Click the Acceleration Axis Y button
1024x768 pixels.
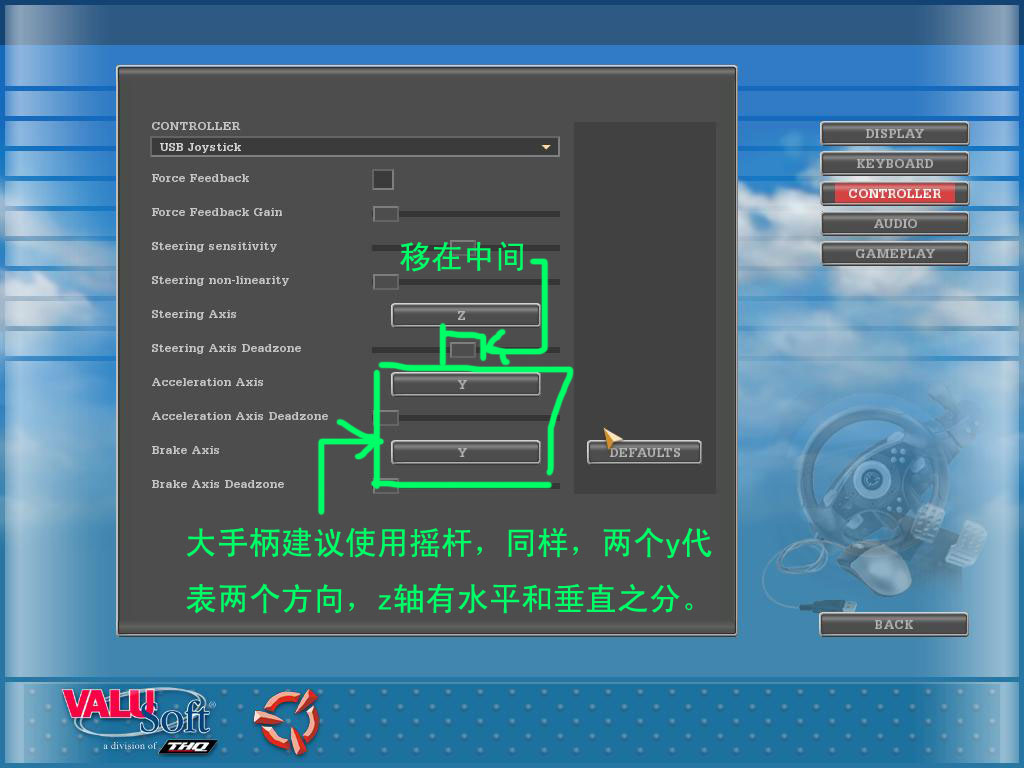click(465, 384)
